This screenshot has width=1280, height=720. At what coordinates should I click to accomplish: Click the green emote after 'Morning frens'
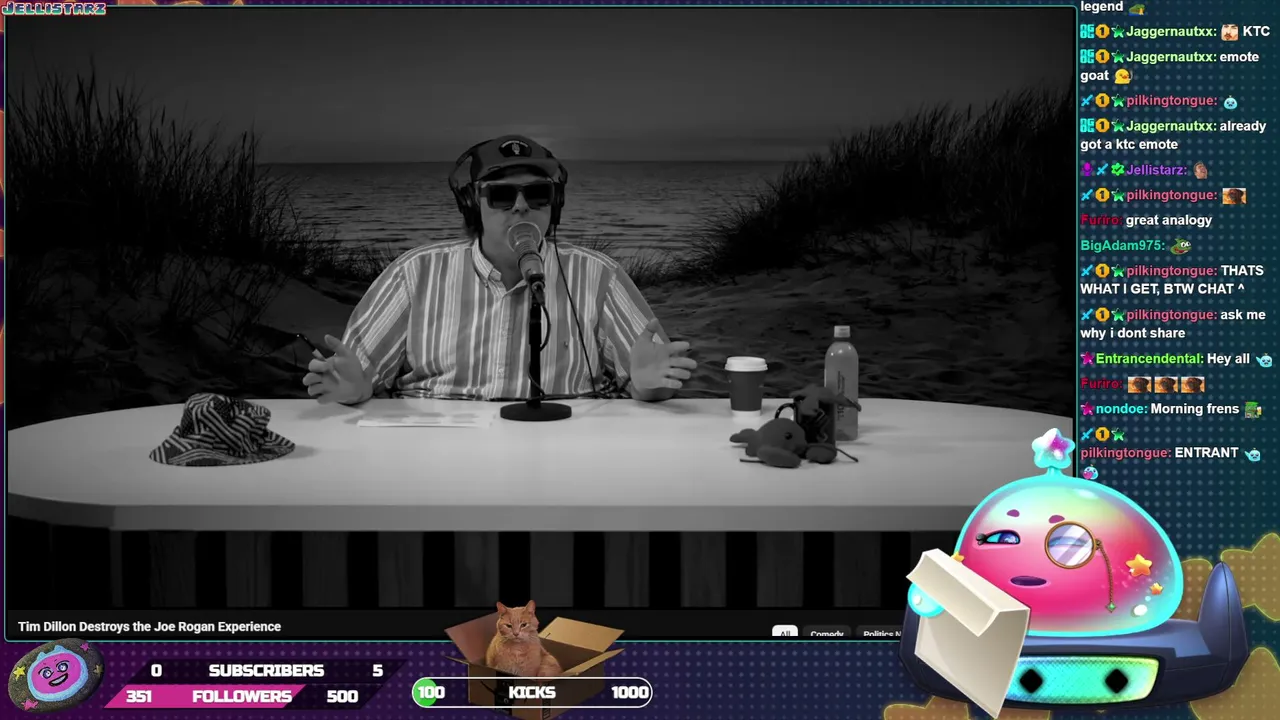1253,409
